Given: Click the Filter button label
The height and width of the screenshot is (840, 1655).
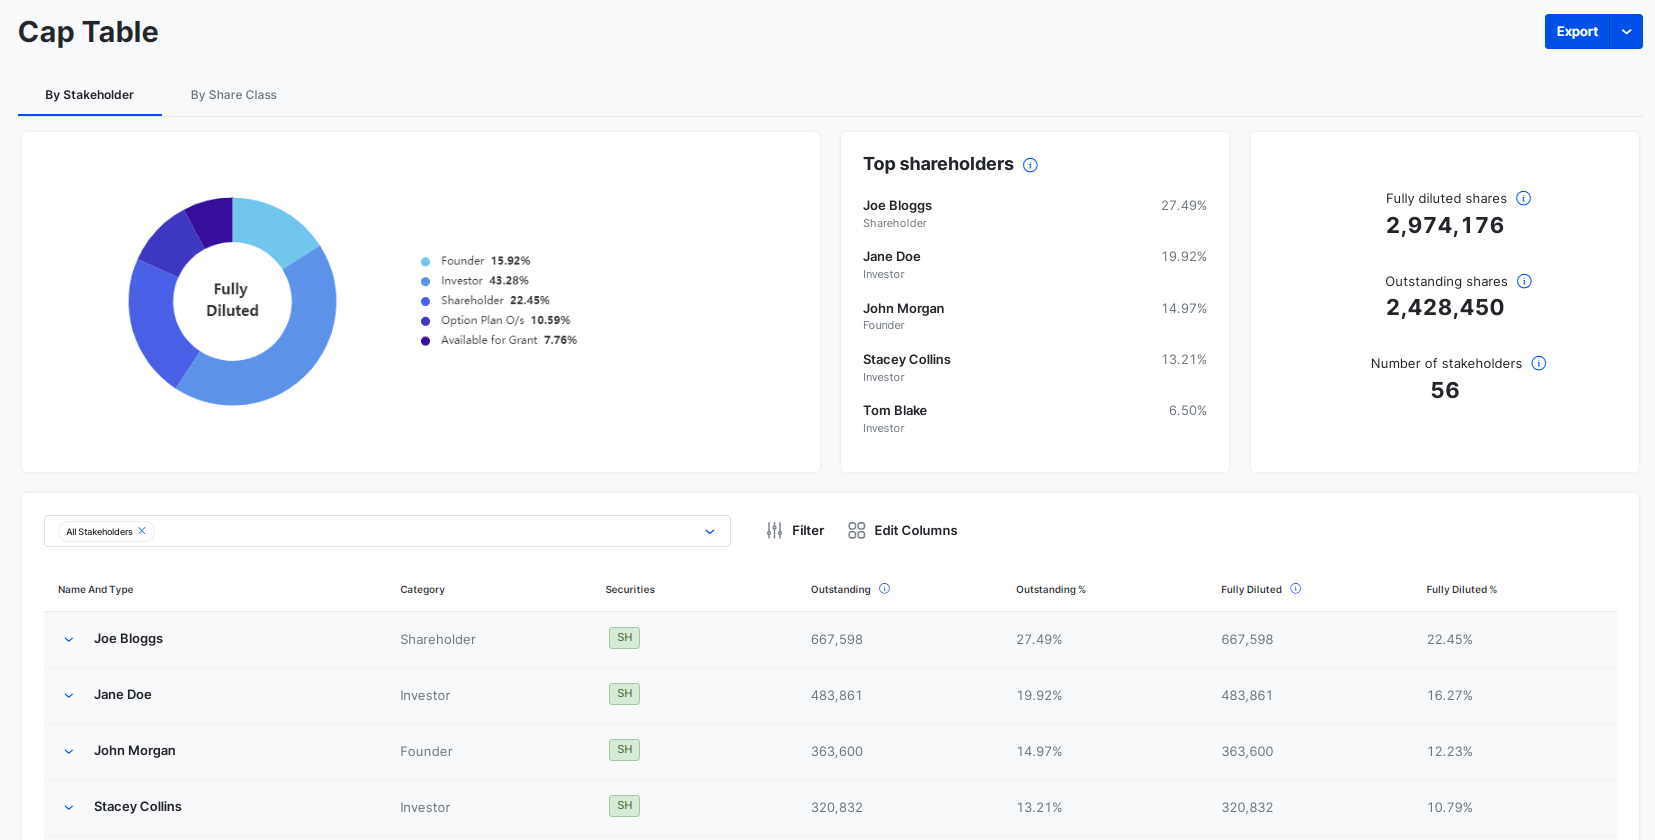Looking at the screenshot, I should pyautogui.click(x=808, y=531).
